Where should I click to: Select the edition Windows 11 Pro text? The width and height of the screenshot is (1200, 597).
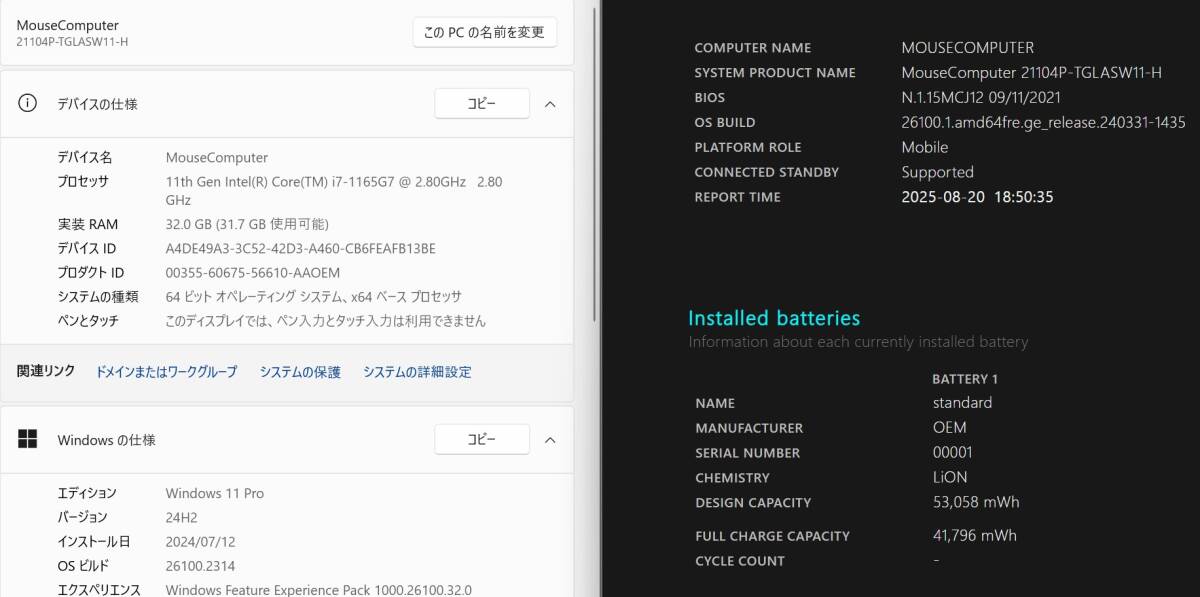coord(215,493)
